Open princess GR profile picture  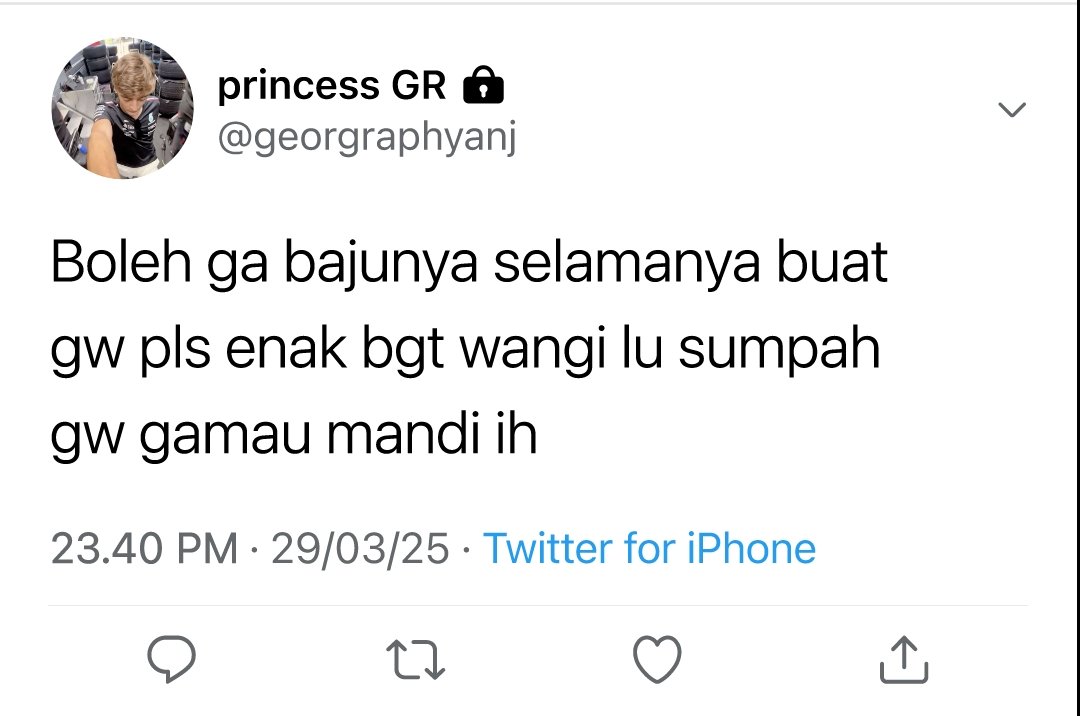coord(123,108)
